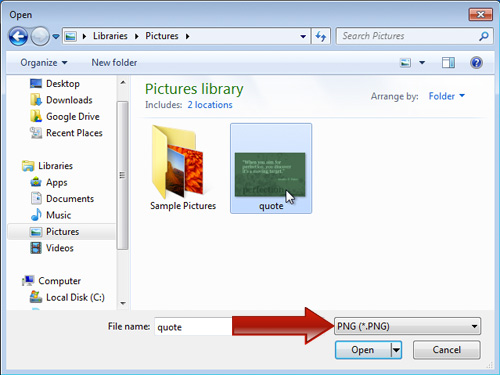
Task: Click the sidebar scrollbar down arrow
Action: click(x=123, y=303)
